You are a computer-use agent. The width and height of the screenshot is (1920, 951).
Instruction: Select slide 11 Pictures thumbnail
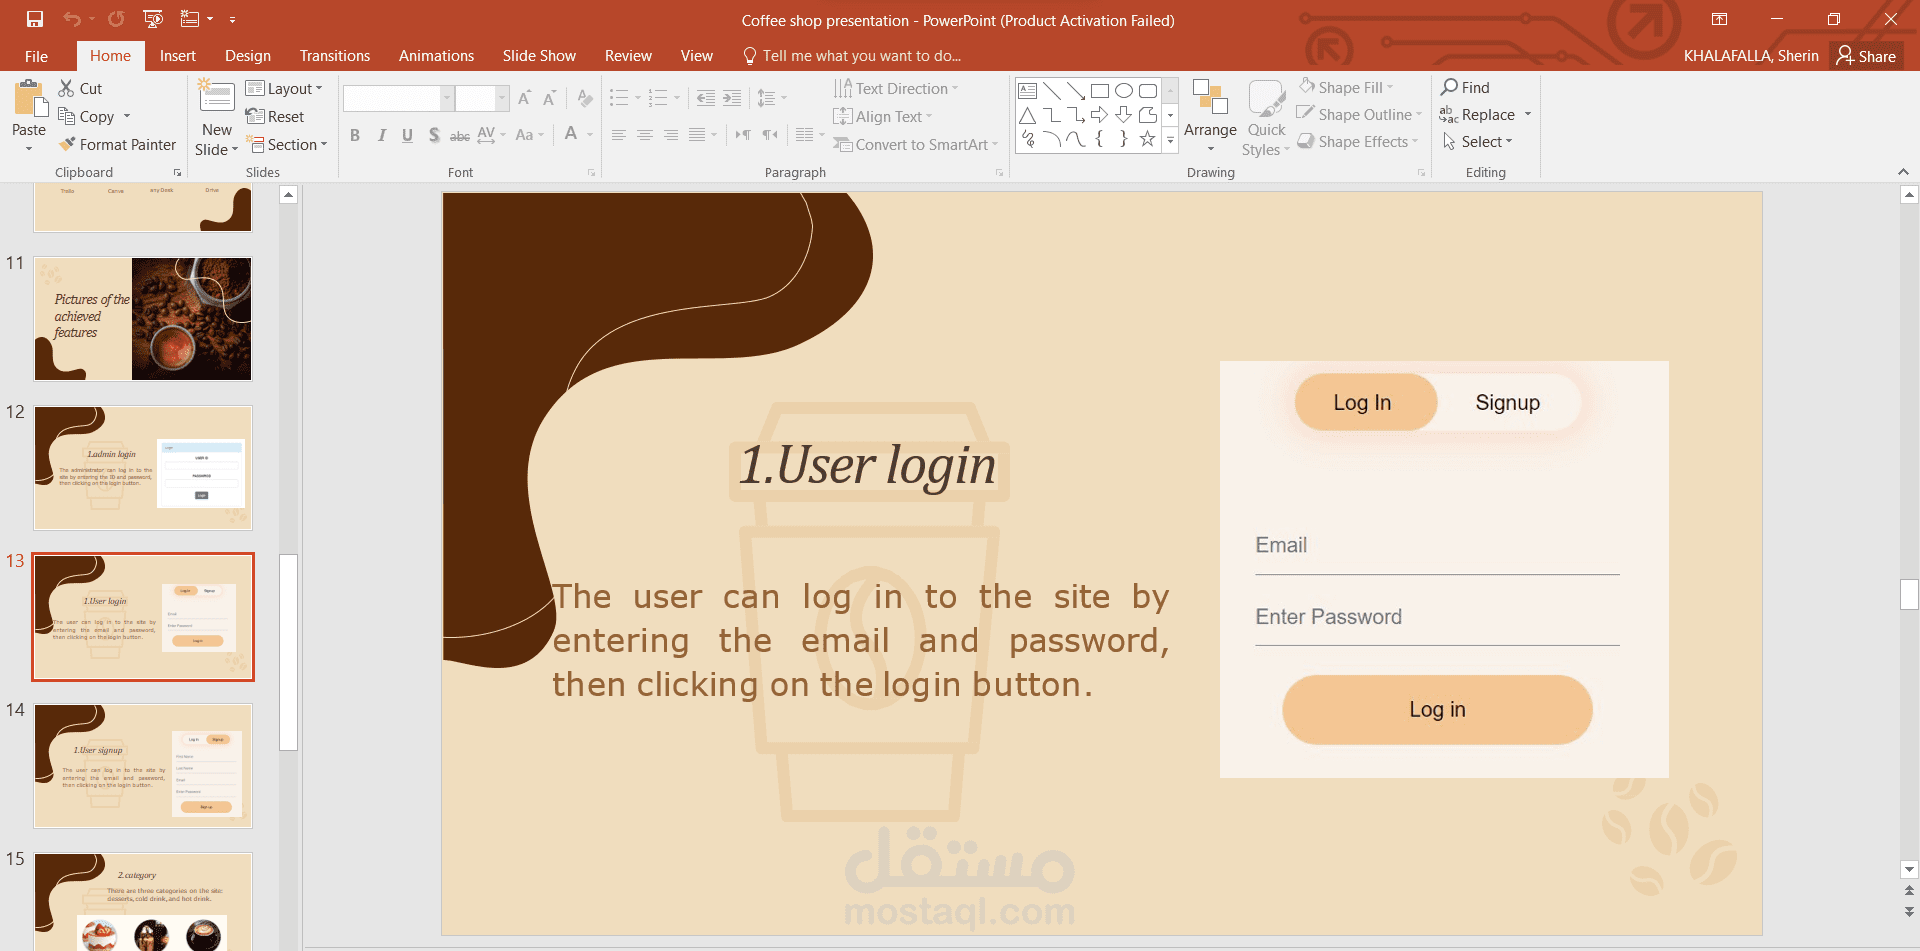pyautogui.click(x=143, y=318)
